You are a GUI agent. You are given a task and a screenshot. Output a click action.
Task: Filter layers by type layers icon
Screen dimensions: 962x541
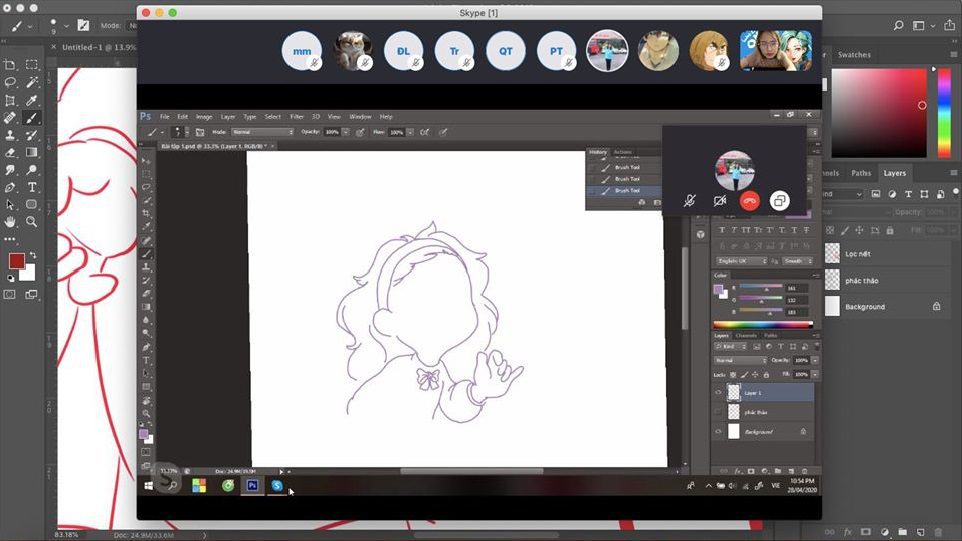[908, 193]
